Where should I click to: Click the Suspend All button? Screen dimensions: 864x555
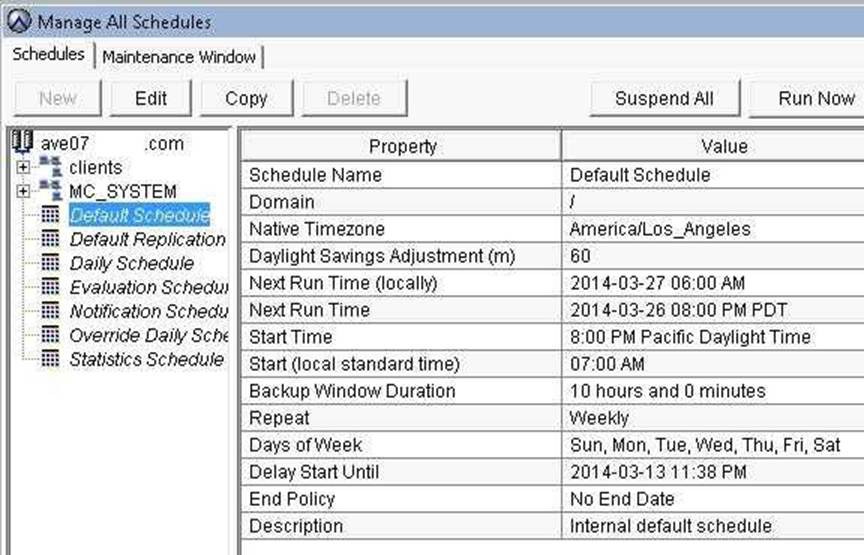coord(664,98)
